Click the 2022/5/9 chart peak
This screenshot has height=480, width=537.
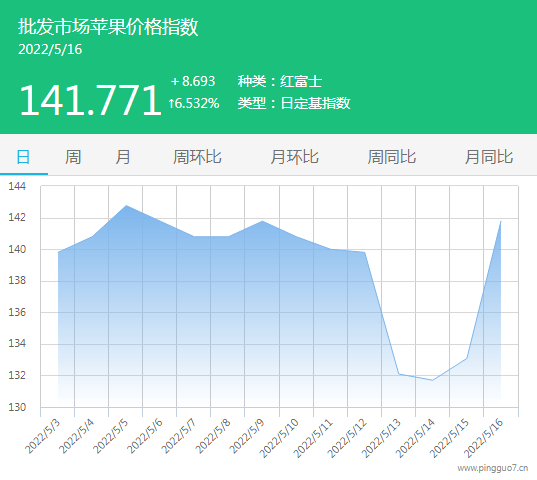pos(262,221)
